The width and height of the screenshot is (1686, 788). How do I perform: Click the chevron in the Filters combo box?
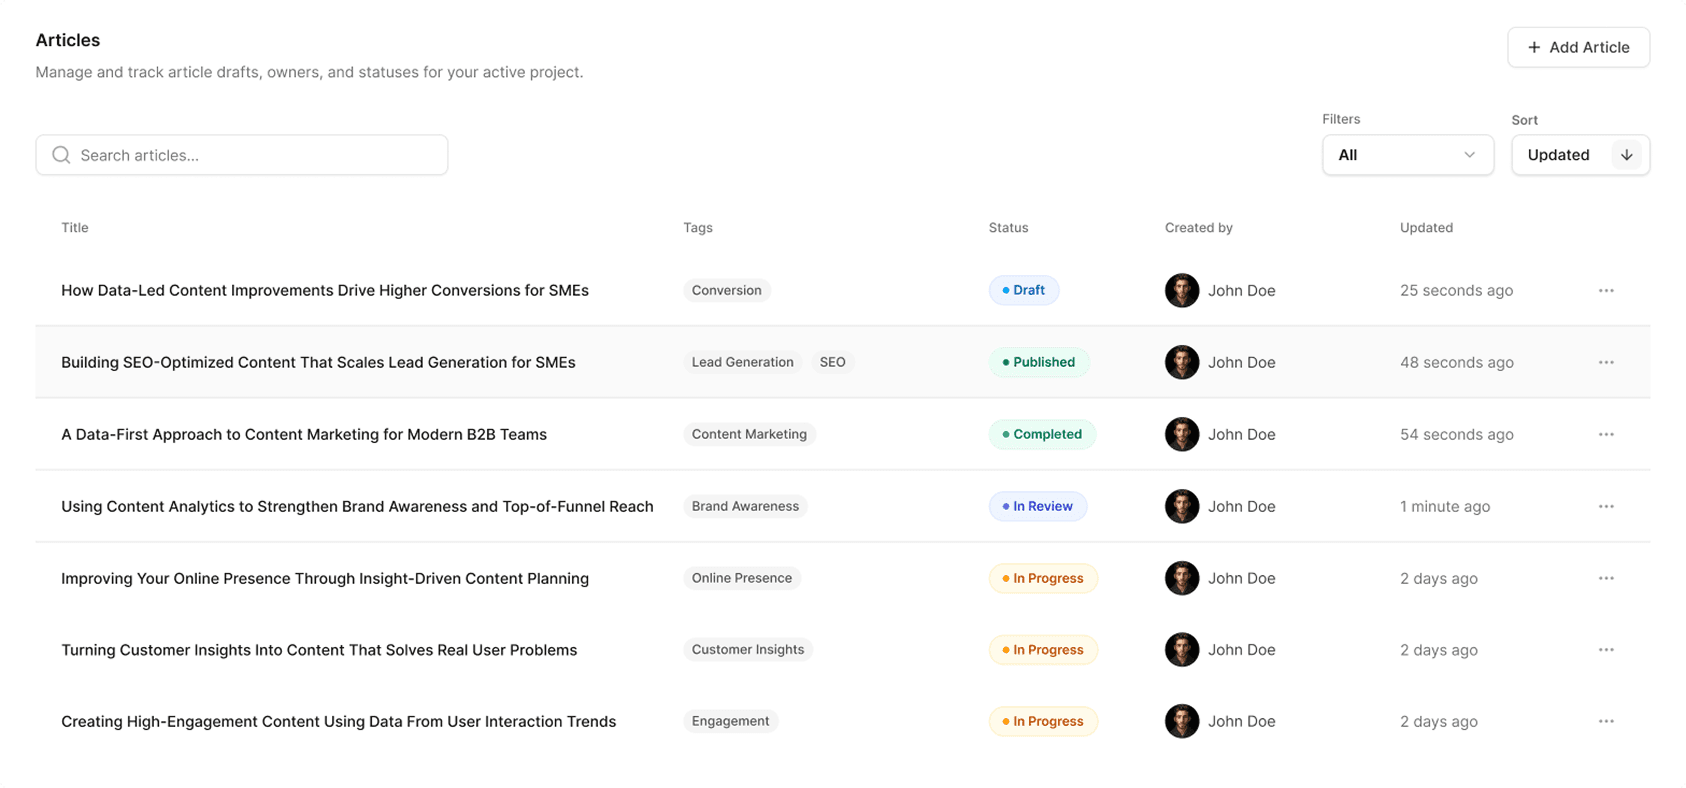point(1469,155)
